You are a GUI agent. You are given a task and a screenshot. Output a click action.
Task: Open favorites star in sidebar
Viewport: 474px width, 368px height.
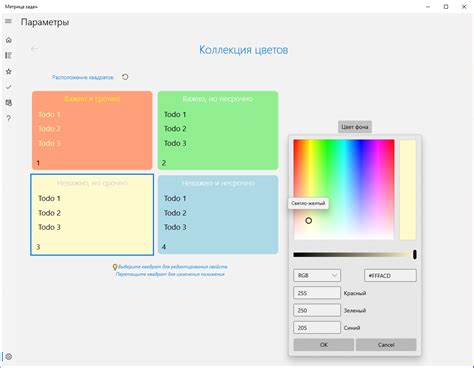coord(9,71)
